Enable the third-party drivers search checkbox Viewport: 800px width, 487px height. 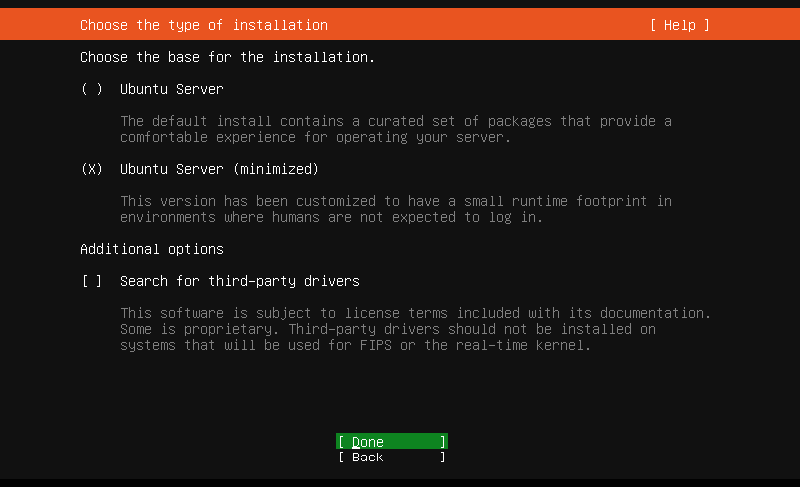(x=92, y=281)
